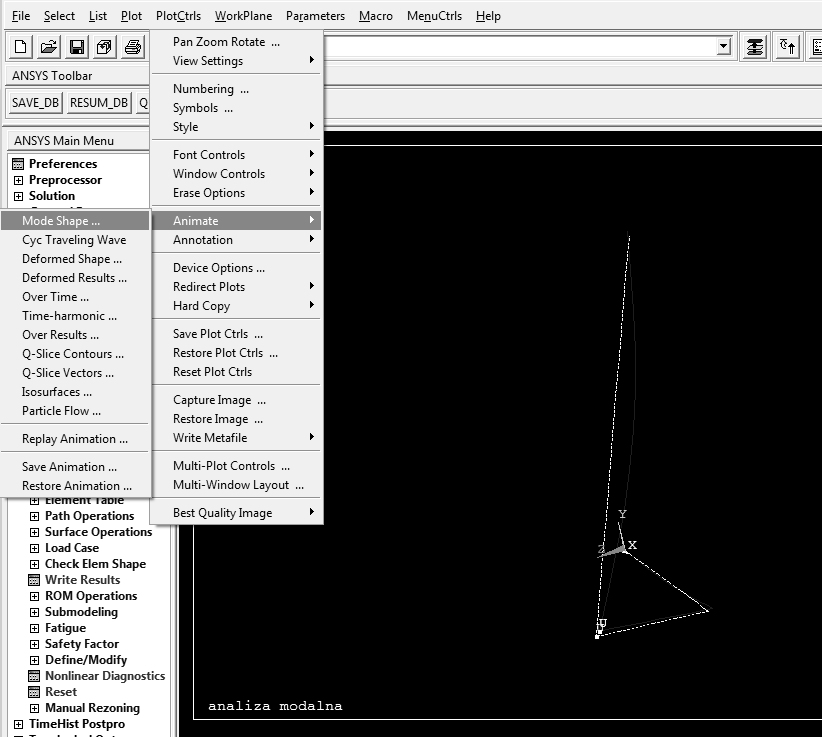
Task: Open the View Settings submenu
Action: click(236, 61)
